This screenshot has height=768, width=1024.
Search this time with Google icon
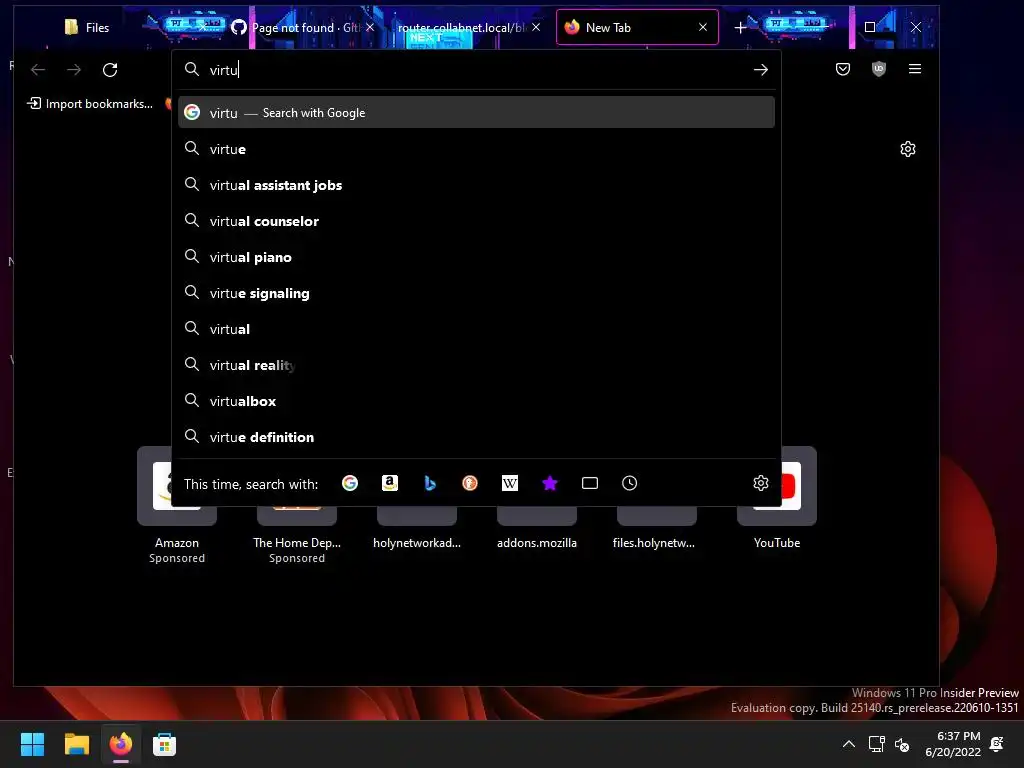[350, 483]
